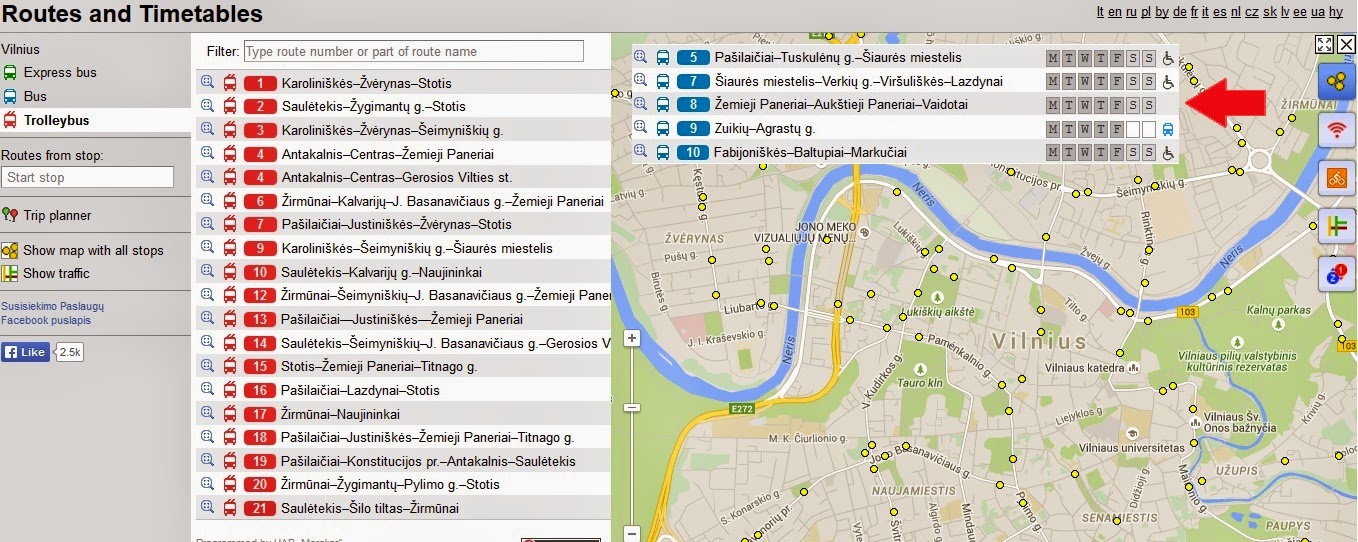Image resolution: width=1358 pixels, height=542 pixels.
Task: Click the blue number 8 bus route badge
Action: point(693,104)
